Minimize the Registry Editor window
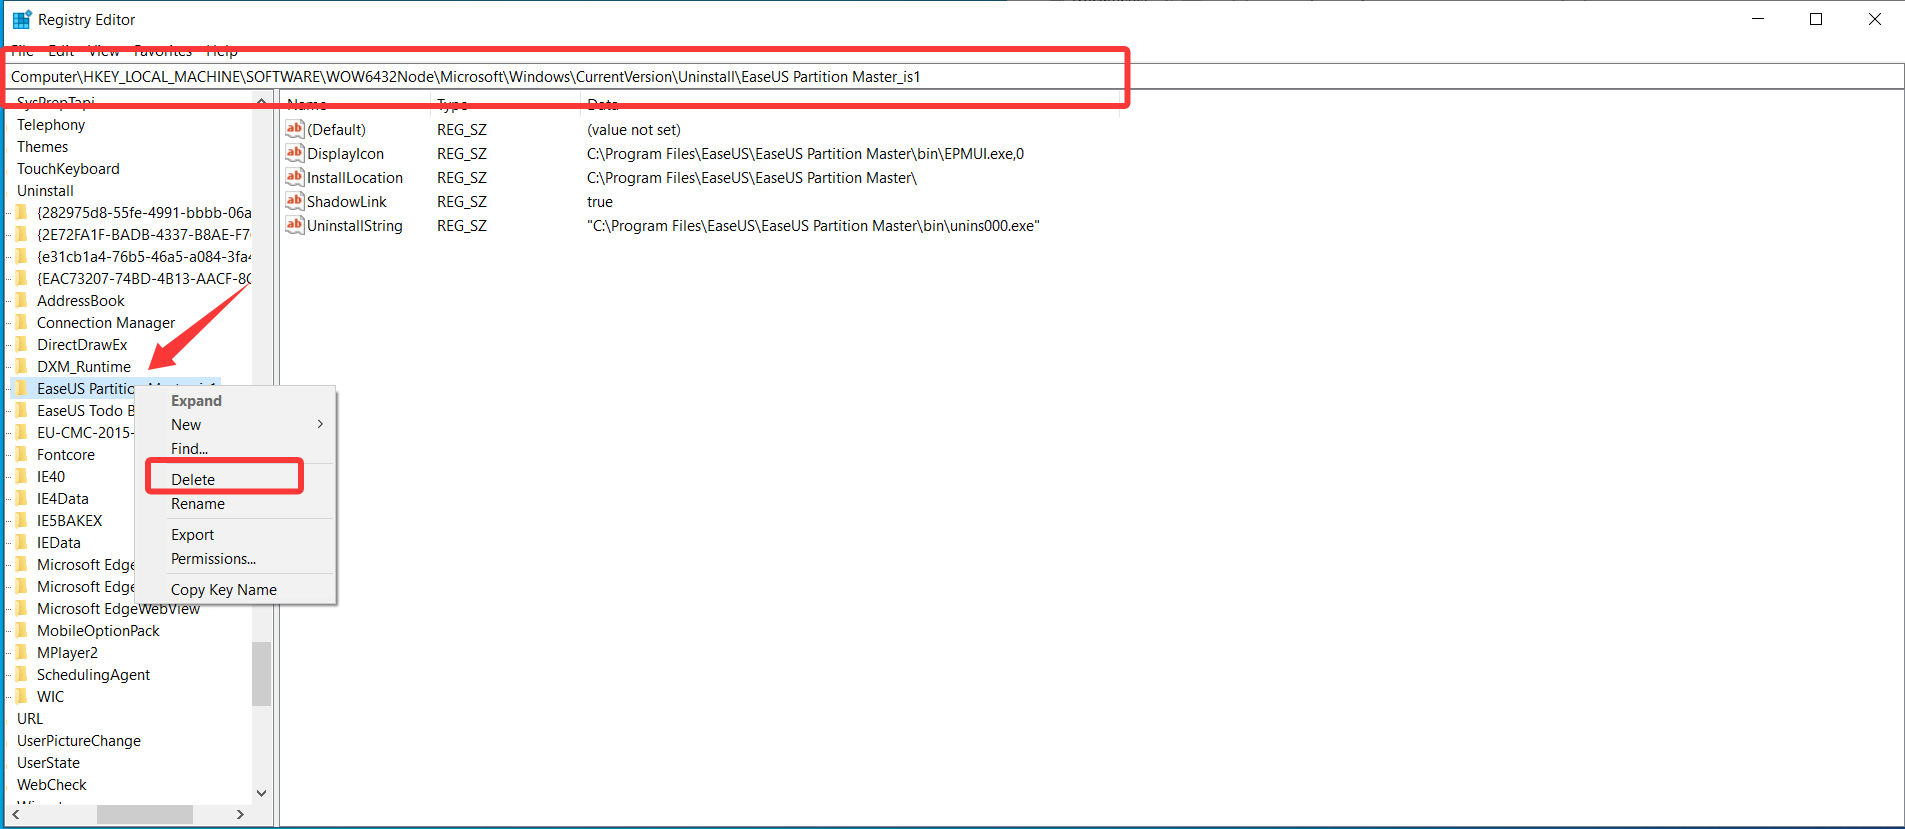This screenshot has height=829, width=1905. pyautogui.click(x=1758, y=19)
